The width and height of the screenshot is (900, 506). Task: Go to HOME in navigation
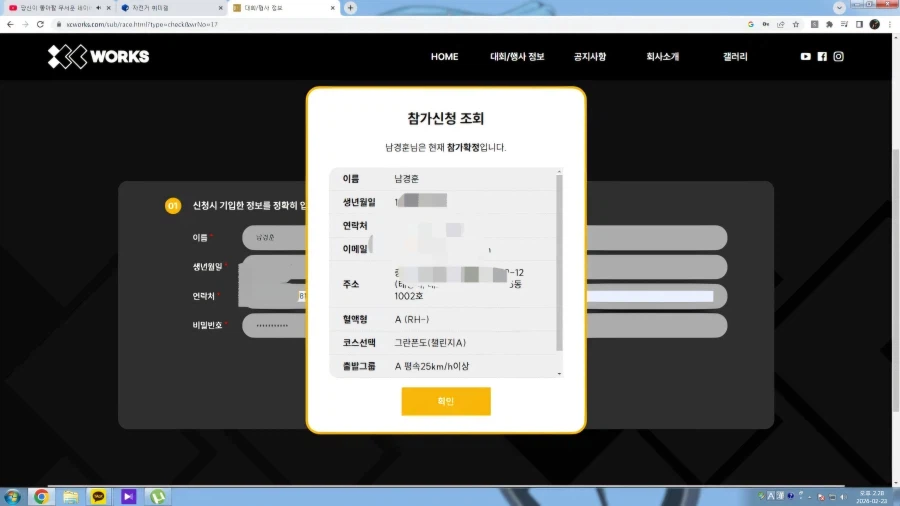[x=444, y=57]
